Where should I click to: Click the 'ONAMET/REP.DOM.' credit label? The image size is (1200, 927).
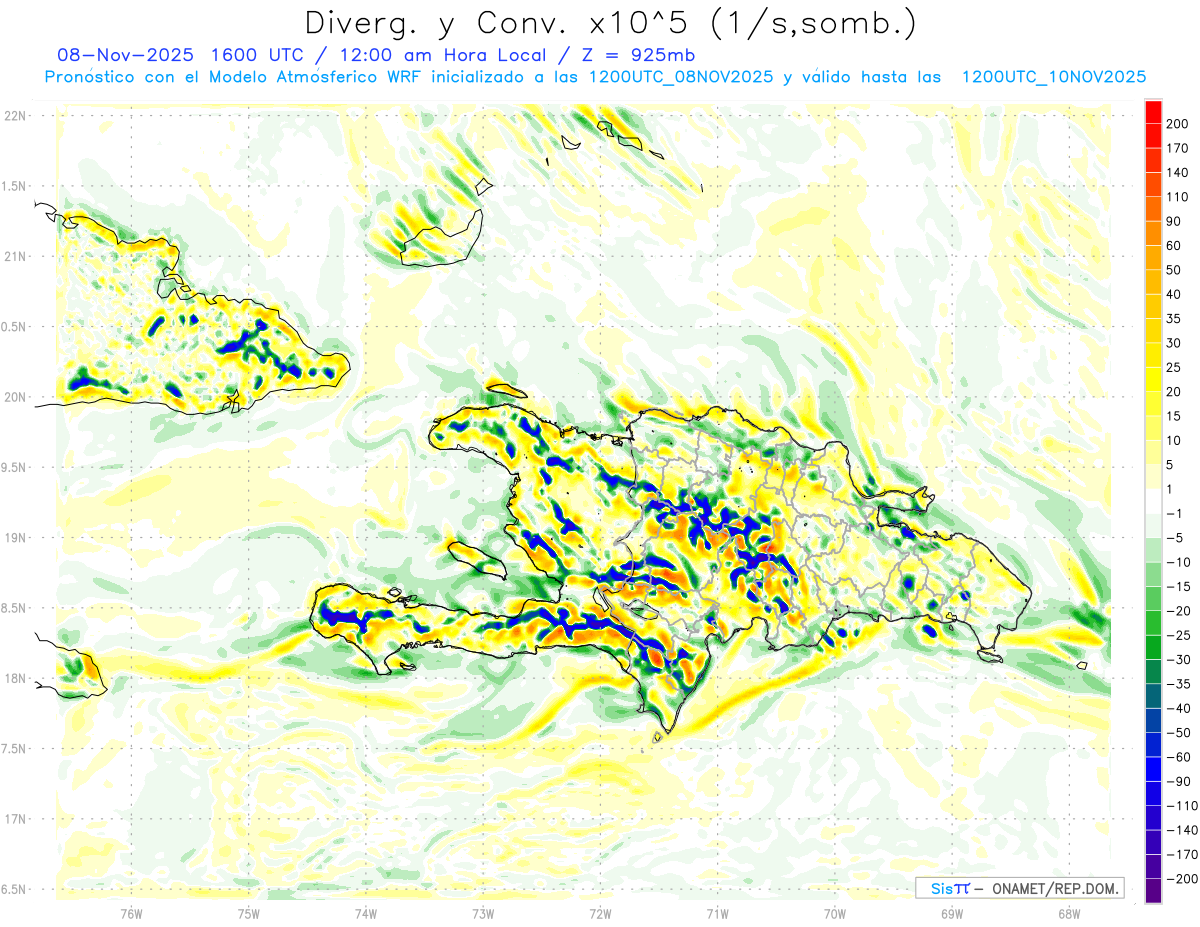point(1053,888)
